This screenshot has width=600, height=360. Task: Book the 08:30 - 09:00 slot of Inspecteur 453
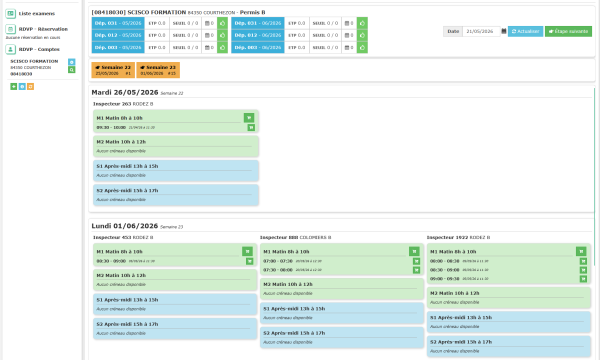249,261
